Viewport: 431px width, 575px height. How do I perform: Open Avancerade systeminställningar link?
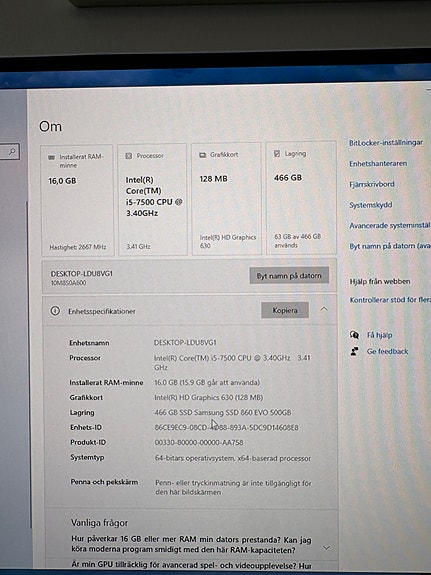[390, 226]
